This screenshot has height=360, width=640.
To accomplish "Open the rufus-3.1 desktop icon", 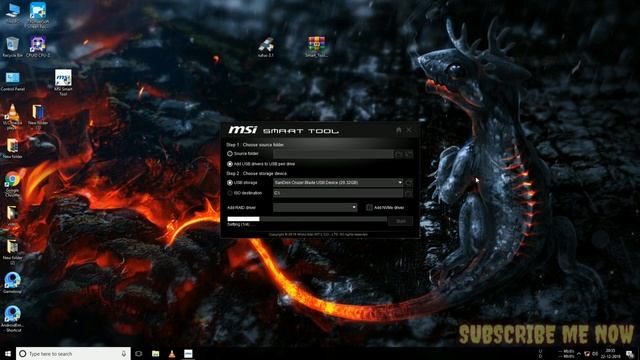I will tap(266, 47).
